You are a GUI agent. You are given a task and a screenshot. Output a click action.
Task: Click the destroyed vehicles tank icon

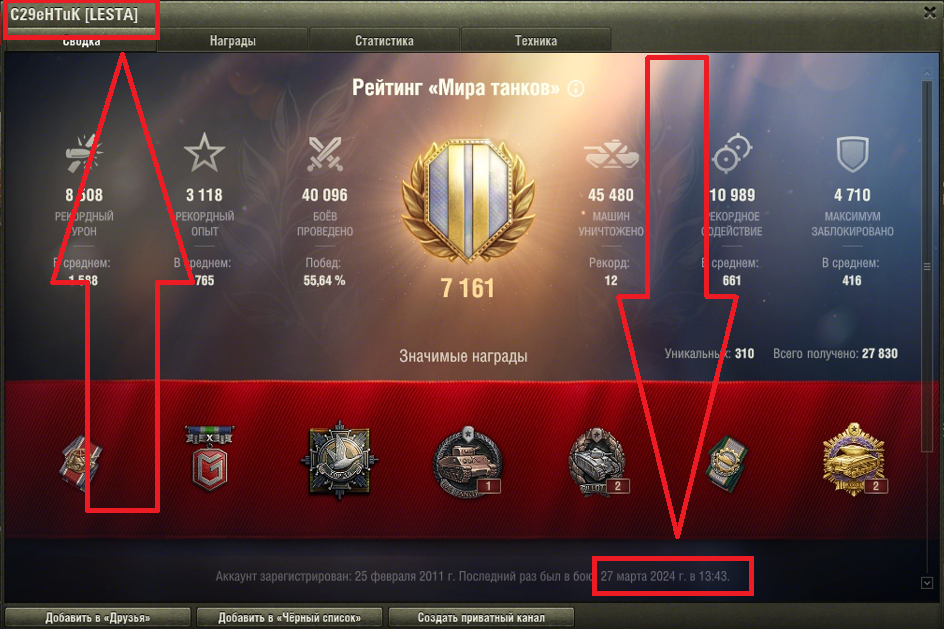pyautogui.click(x=610, y=153)
